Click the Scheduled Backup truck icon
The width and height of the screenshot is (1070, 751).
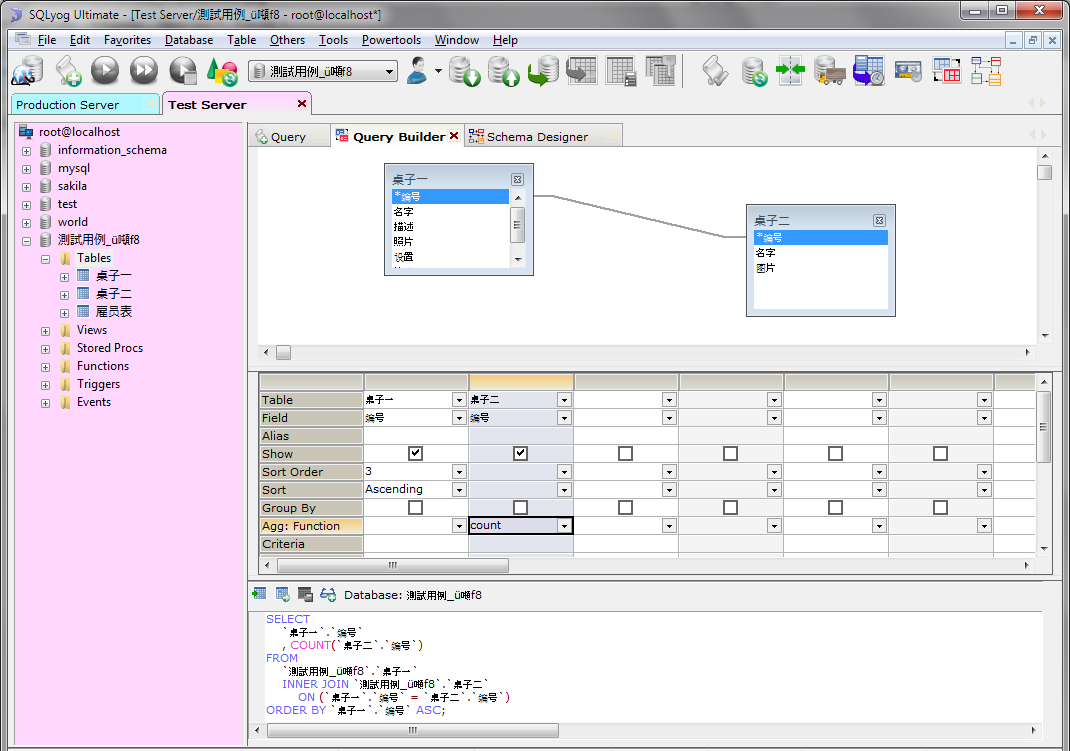(831, 71)
